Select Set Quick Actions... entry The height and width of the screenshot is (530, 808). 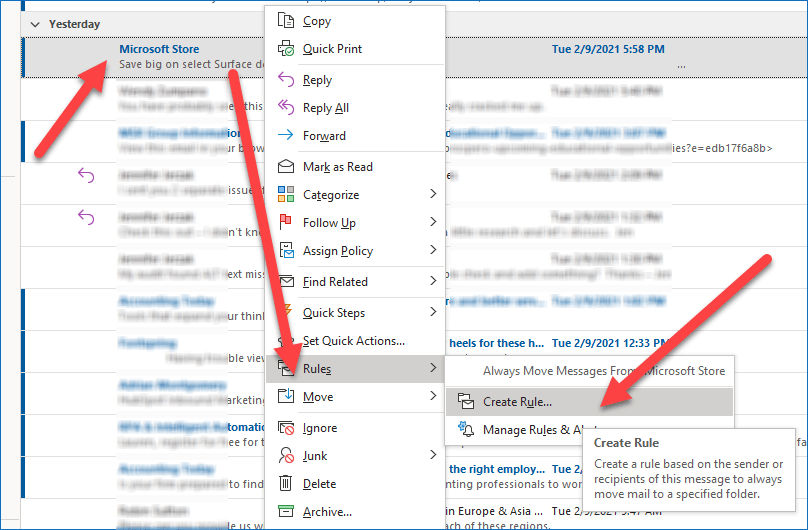(355, 340)
